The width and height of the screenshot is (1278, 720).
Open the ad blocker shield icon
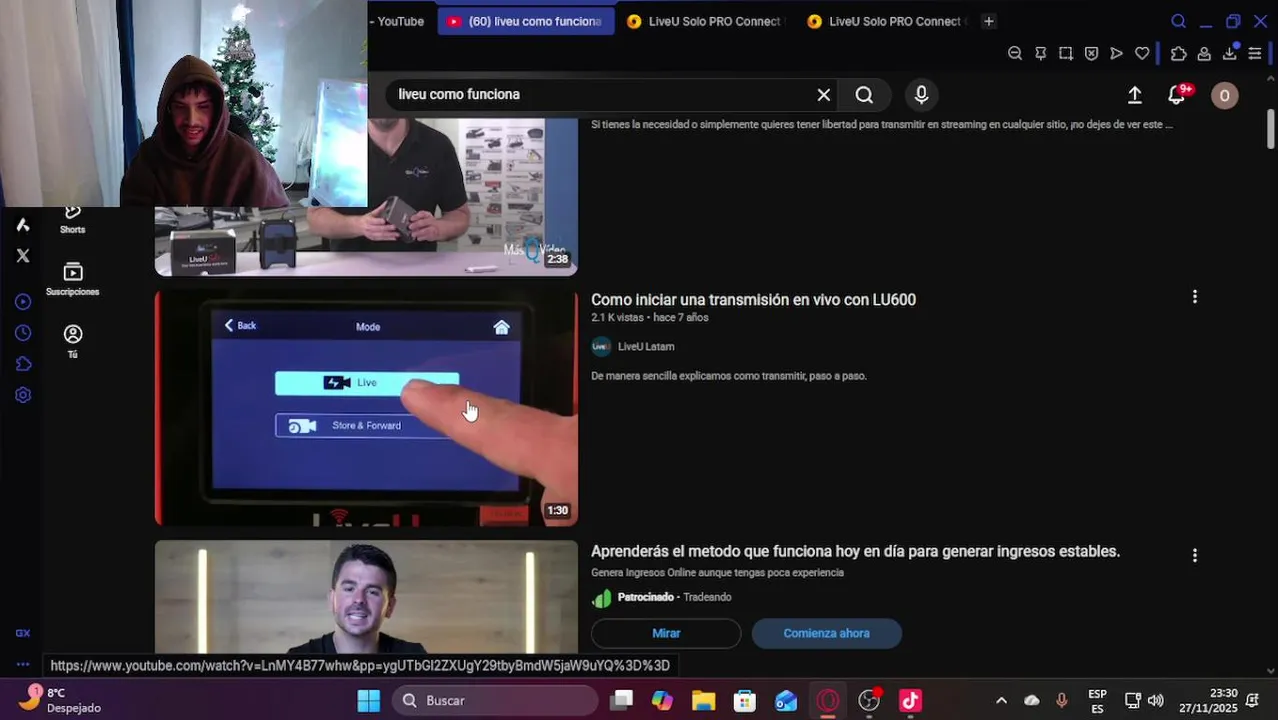coord(1091,54)
